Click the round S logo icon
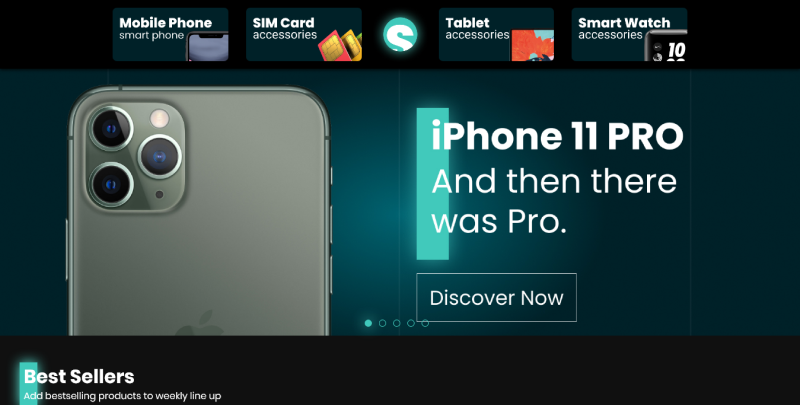The height and width of the screenshot is (406, 800). (400, 34)
